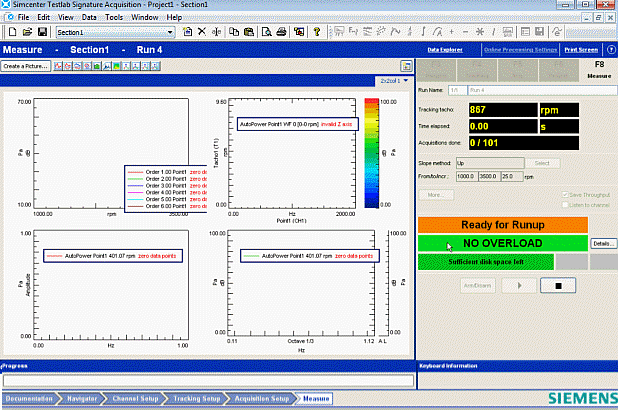Viewport: 618px width, 410px height.
Task: Open the Tools menu
Action: coord(115,18)
